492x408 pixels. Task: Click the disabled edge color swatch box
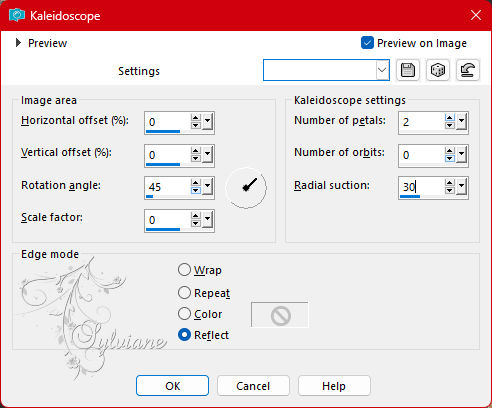[x=280, y=315]
